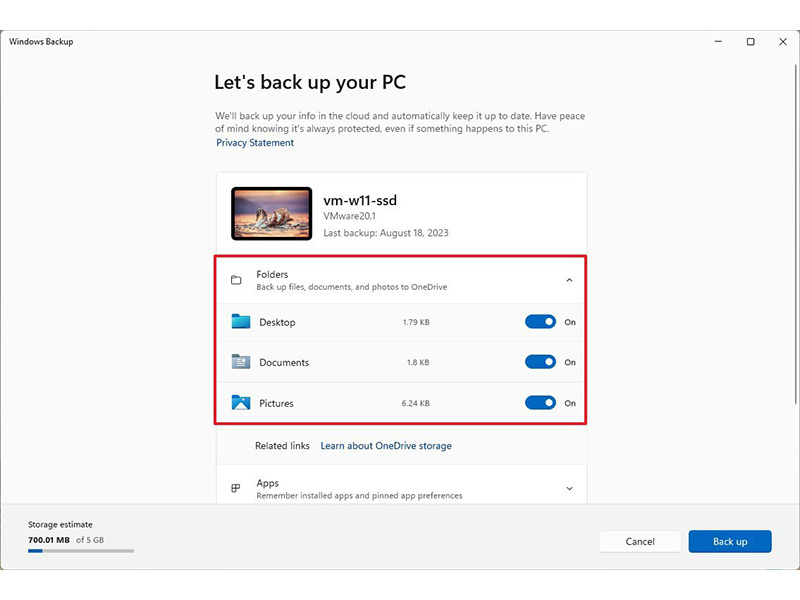Click the Back up button
The image size is (800, 600).
pos(730,541)
